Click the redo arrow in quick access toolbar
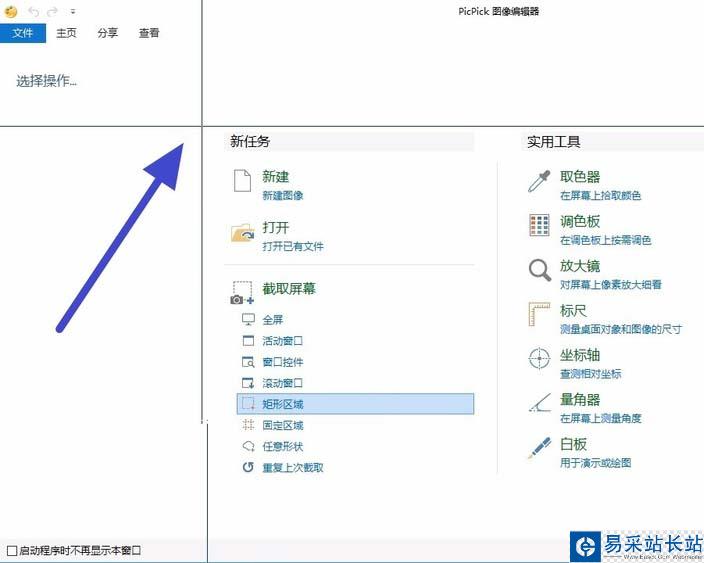The width and height of the screenshot is (704, 563). (x=53, y=11)
